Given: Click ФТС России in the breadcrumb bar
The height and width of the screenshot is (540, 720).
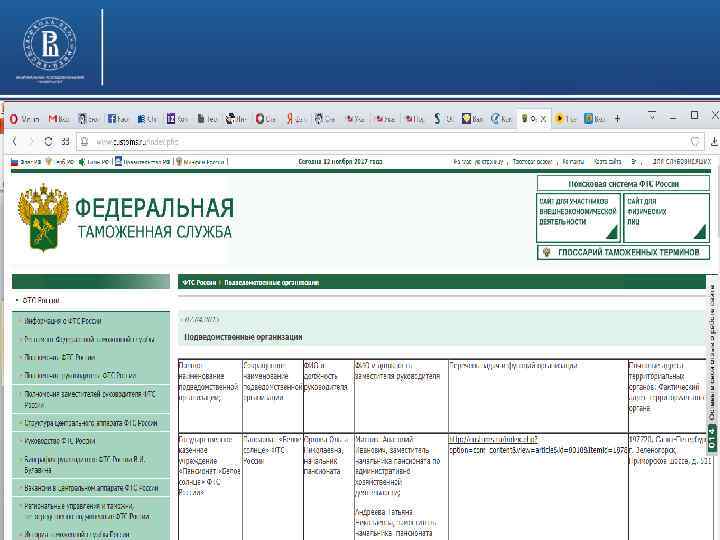Looking at the screenshot, I should click(199, 282).
